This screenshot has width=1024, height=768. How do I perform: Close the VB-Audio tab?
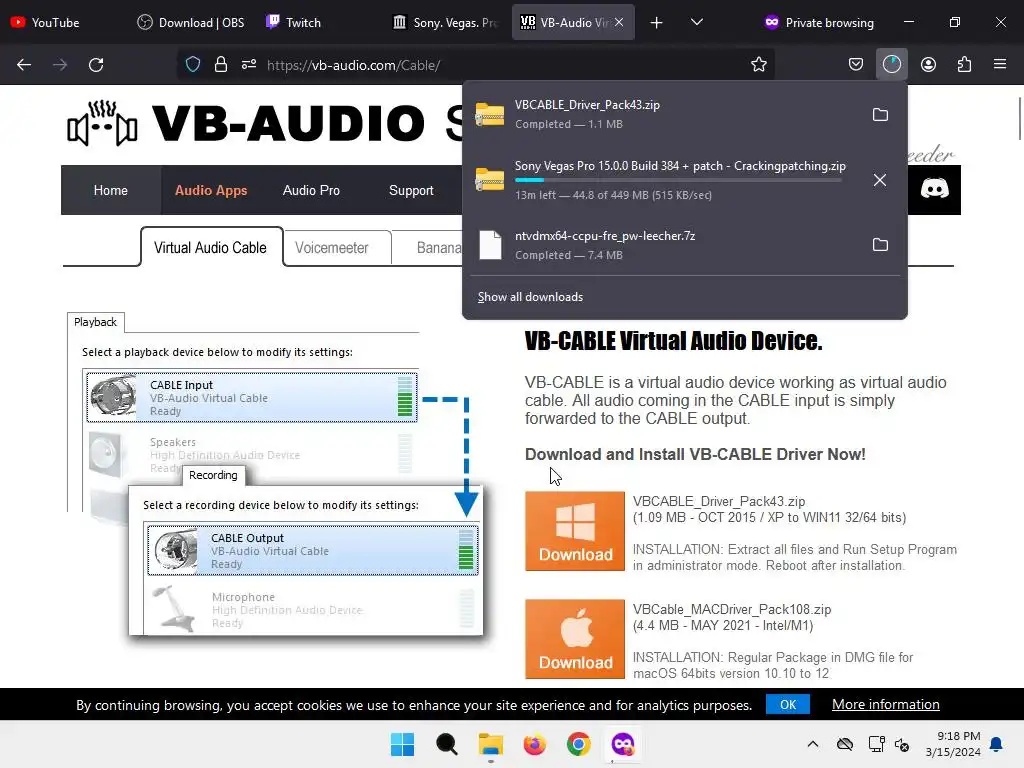(x=619, y=22)
